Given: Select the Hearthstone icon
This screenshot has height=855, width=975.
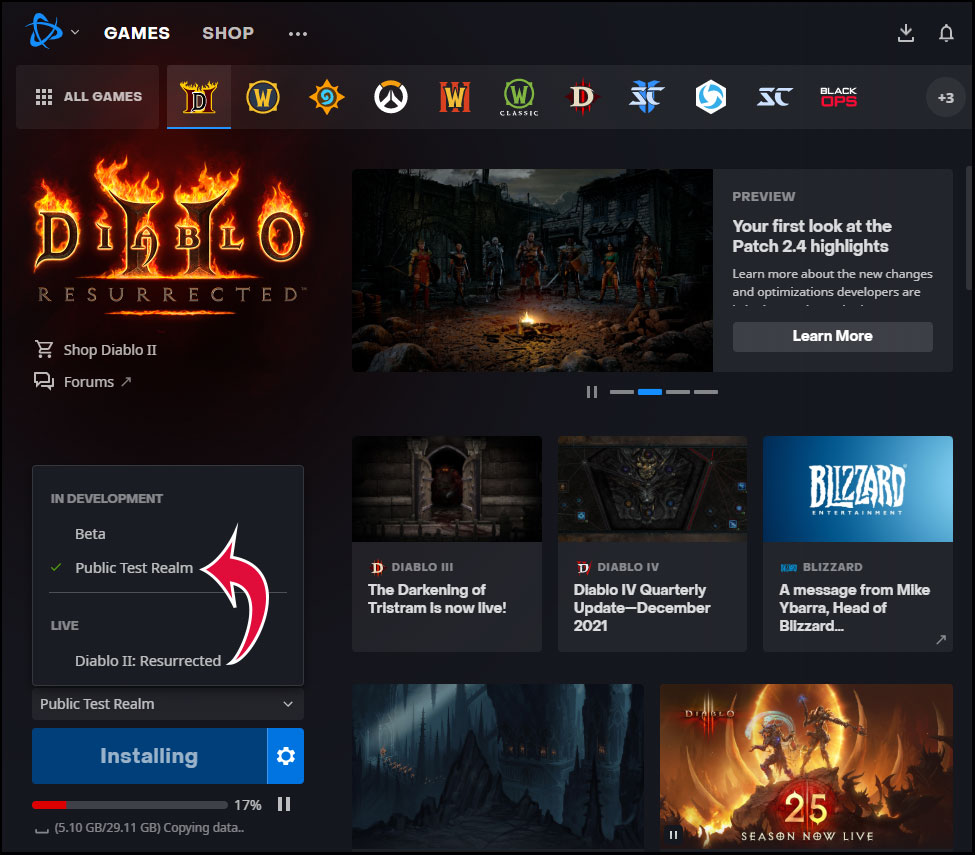Looking at the screenshot, I should (327, 97).
